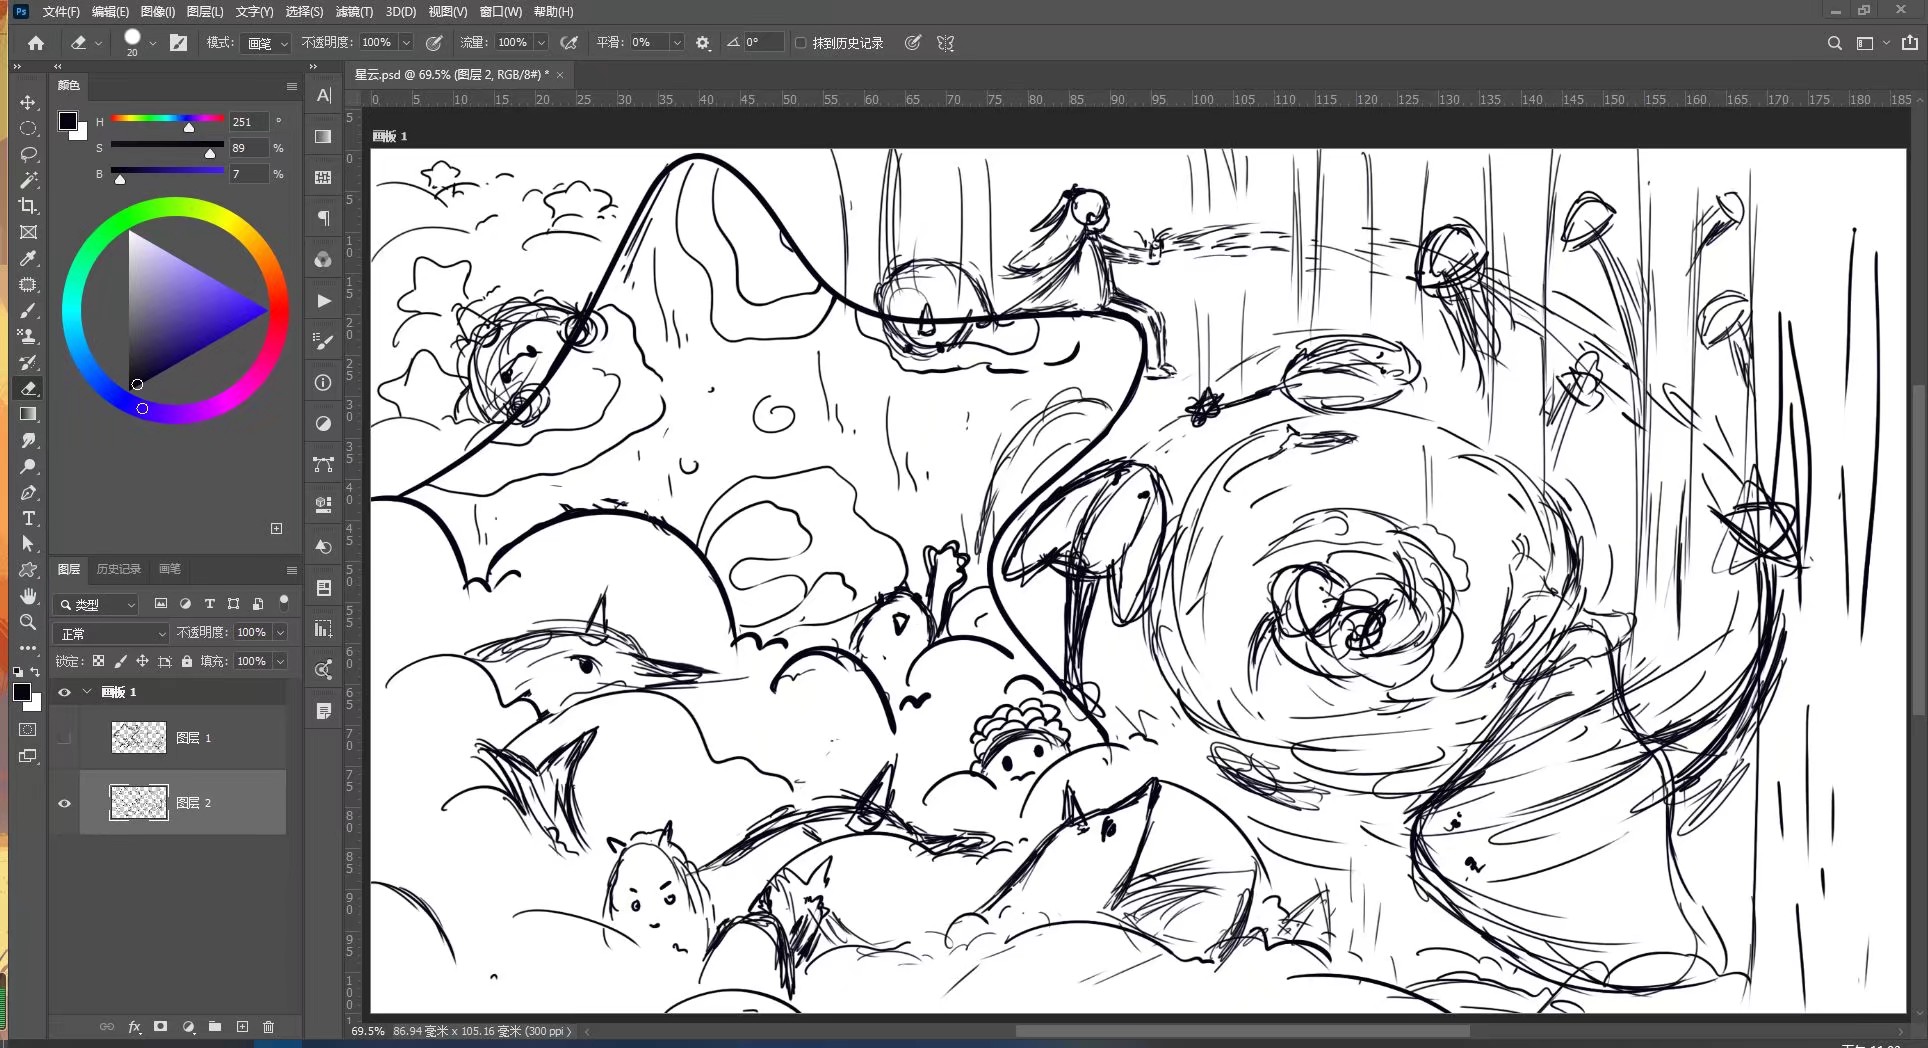Select the Path Selection tool
Screen dimensions: 1928x1048
click(x=28, y=544)
